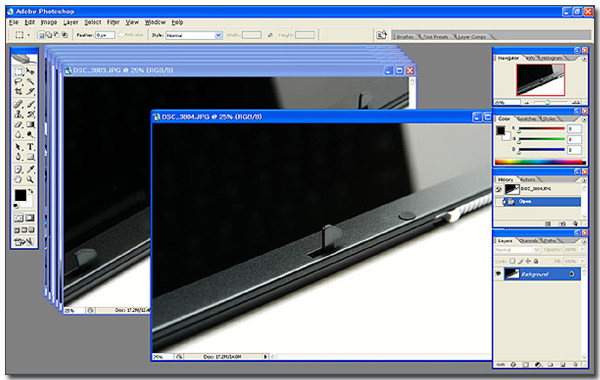Toggle visibility of the Background layer
600x380 pixels.
(499, 274)
